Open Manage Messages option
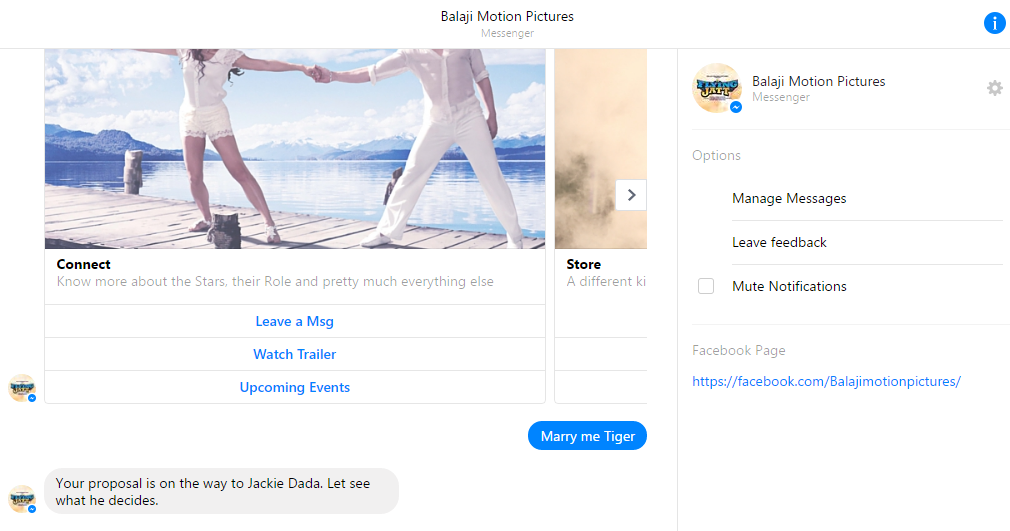The width and height of the screenshot is (1010, 531). [788, 198]
